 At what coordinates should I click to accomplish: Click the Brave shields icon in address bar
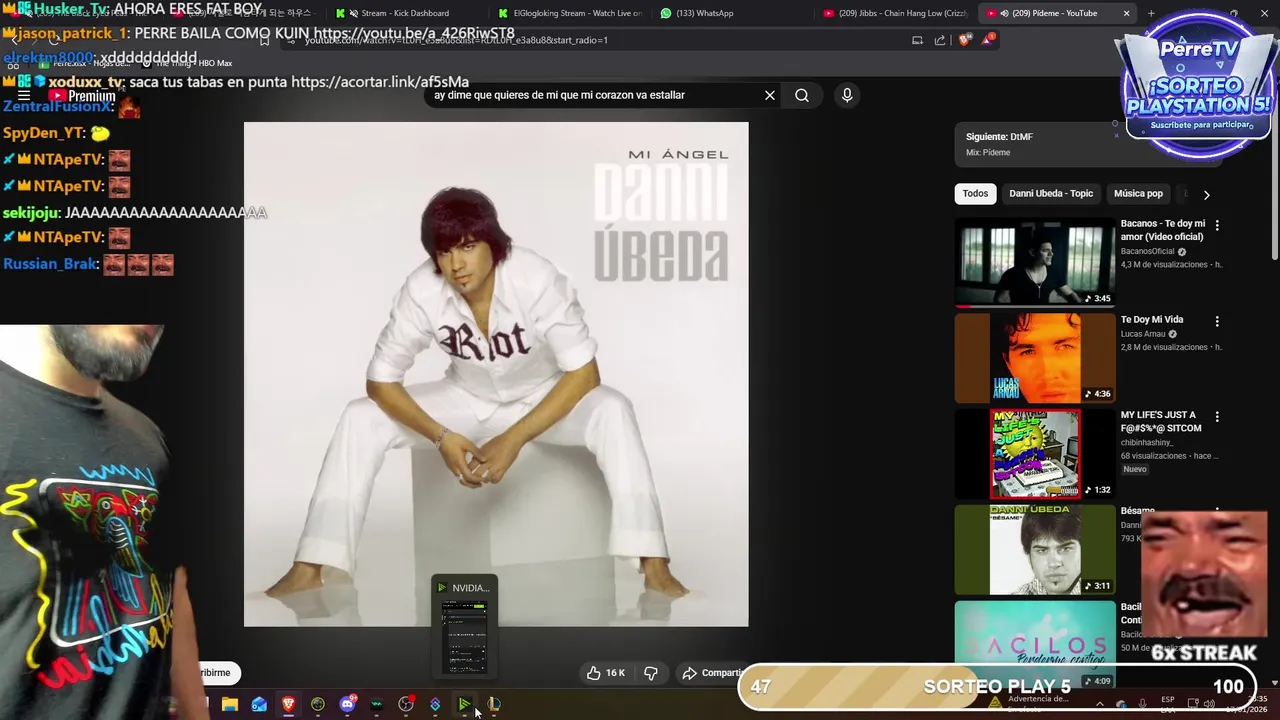tap(964, 40)
